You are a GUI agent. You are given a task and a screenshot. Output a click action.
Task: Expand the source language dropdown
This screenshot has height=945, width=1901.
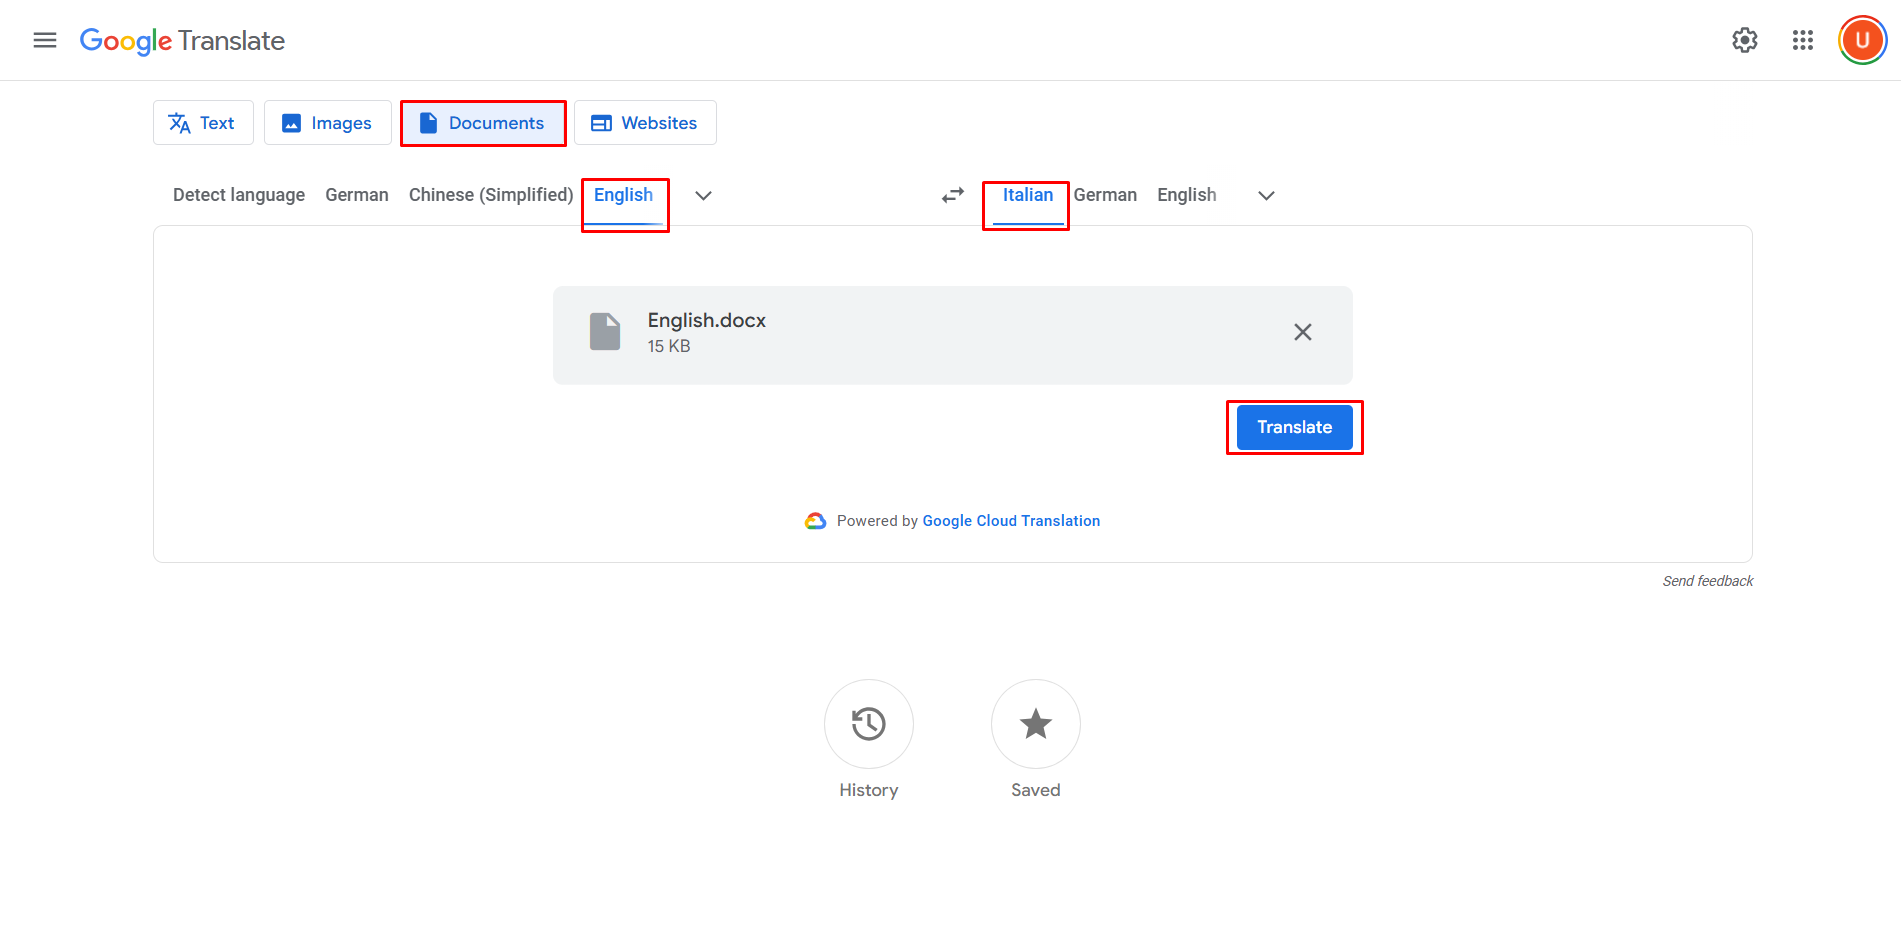703,195
